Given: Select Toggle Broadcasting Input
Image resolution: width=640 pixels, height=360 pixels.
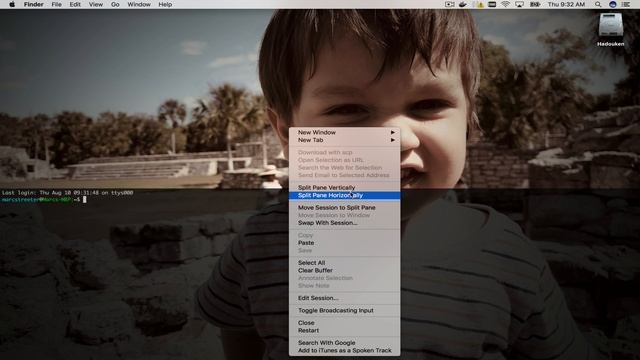Looking at the screenshot, I should 344,310.
